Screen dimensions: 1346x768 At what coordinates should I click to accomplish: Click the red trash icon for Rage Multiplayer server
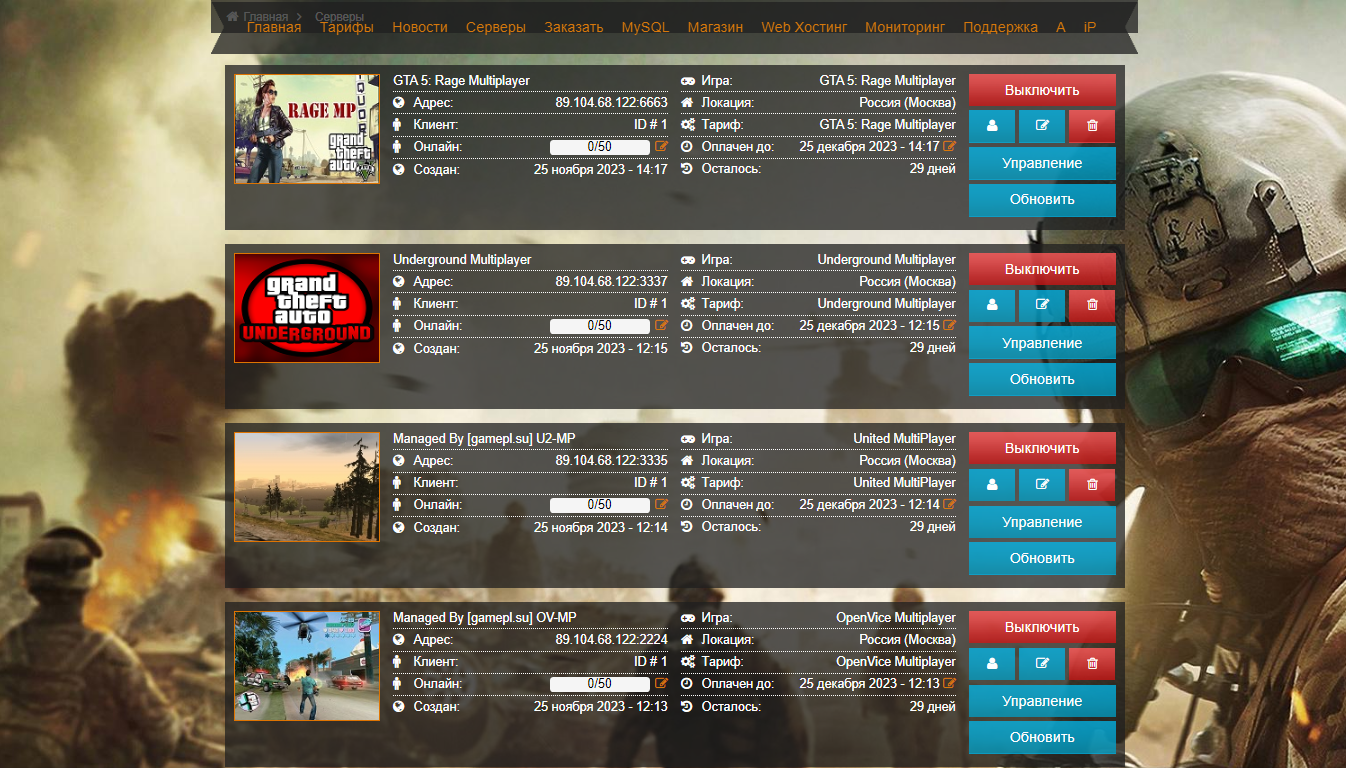pos(1092,126)
